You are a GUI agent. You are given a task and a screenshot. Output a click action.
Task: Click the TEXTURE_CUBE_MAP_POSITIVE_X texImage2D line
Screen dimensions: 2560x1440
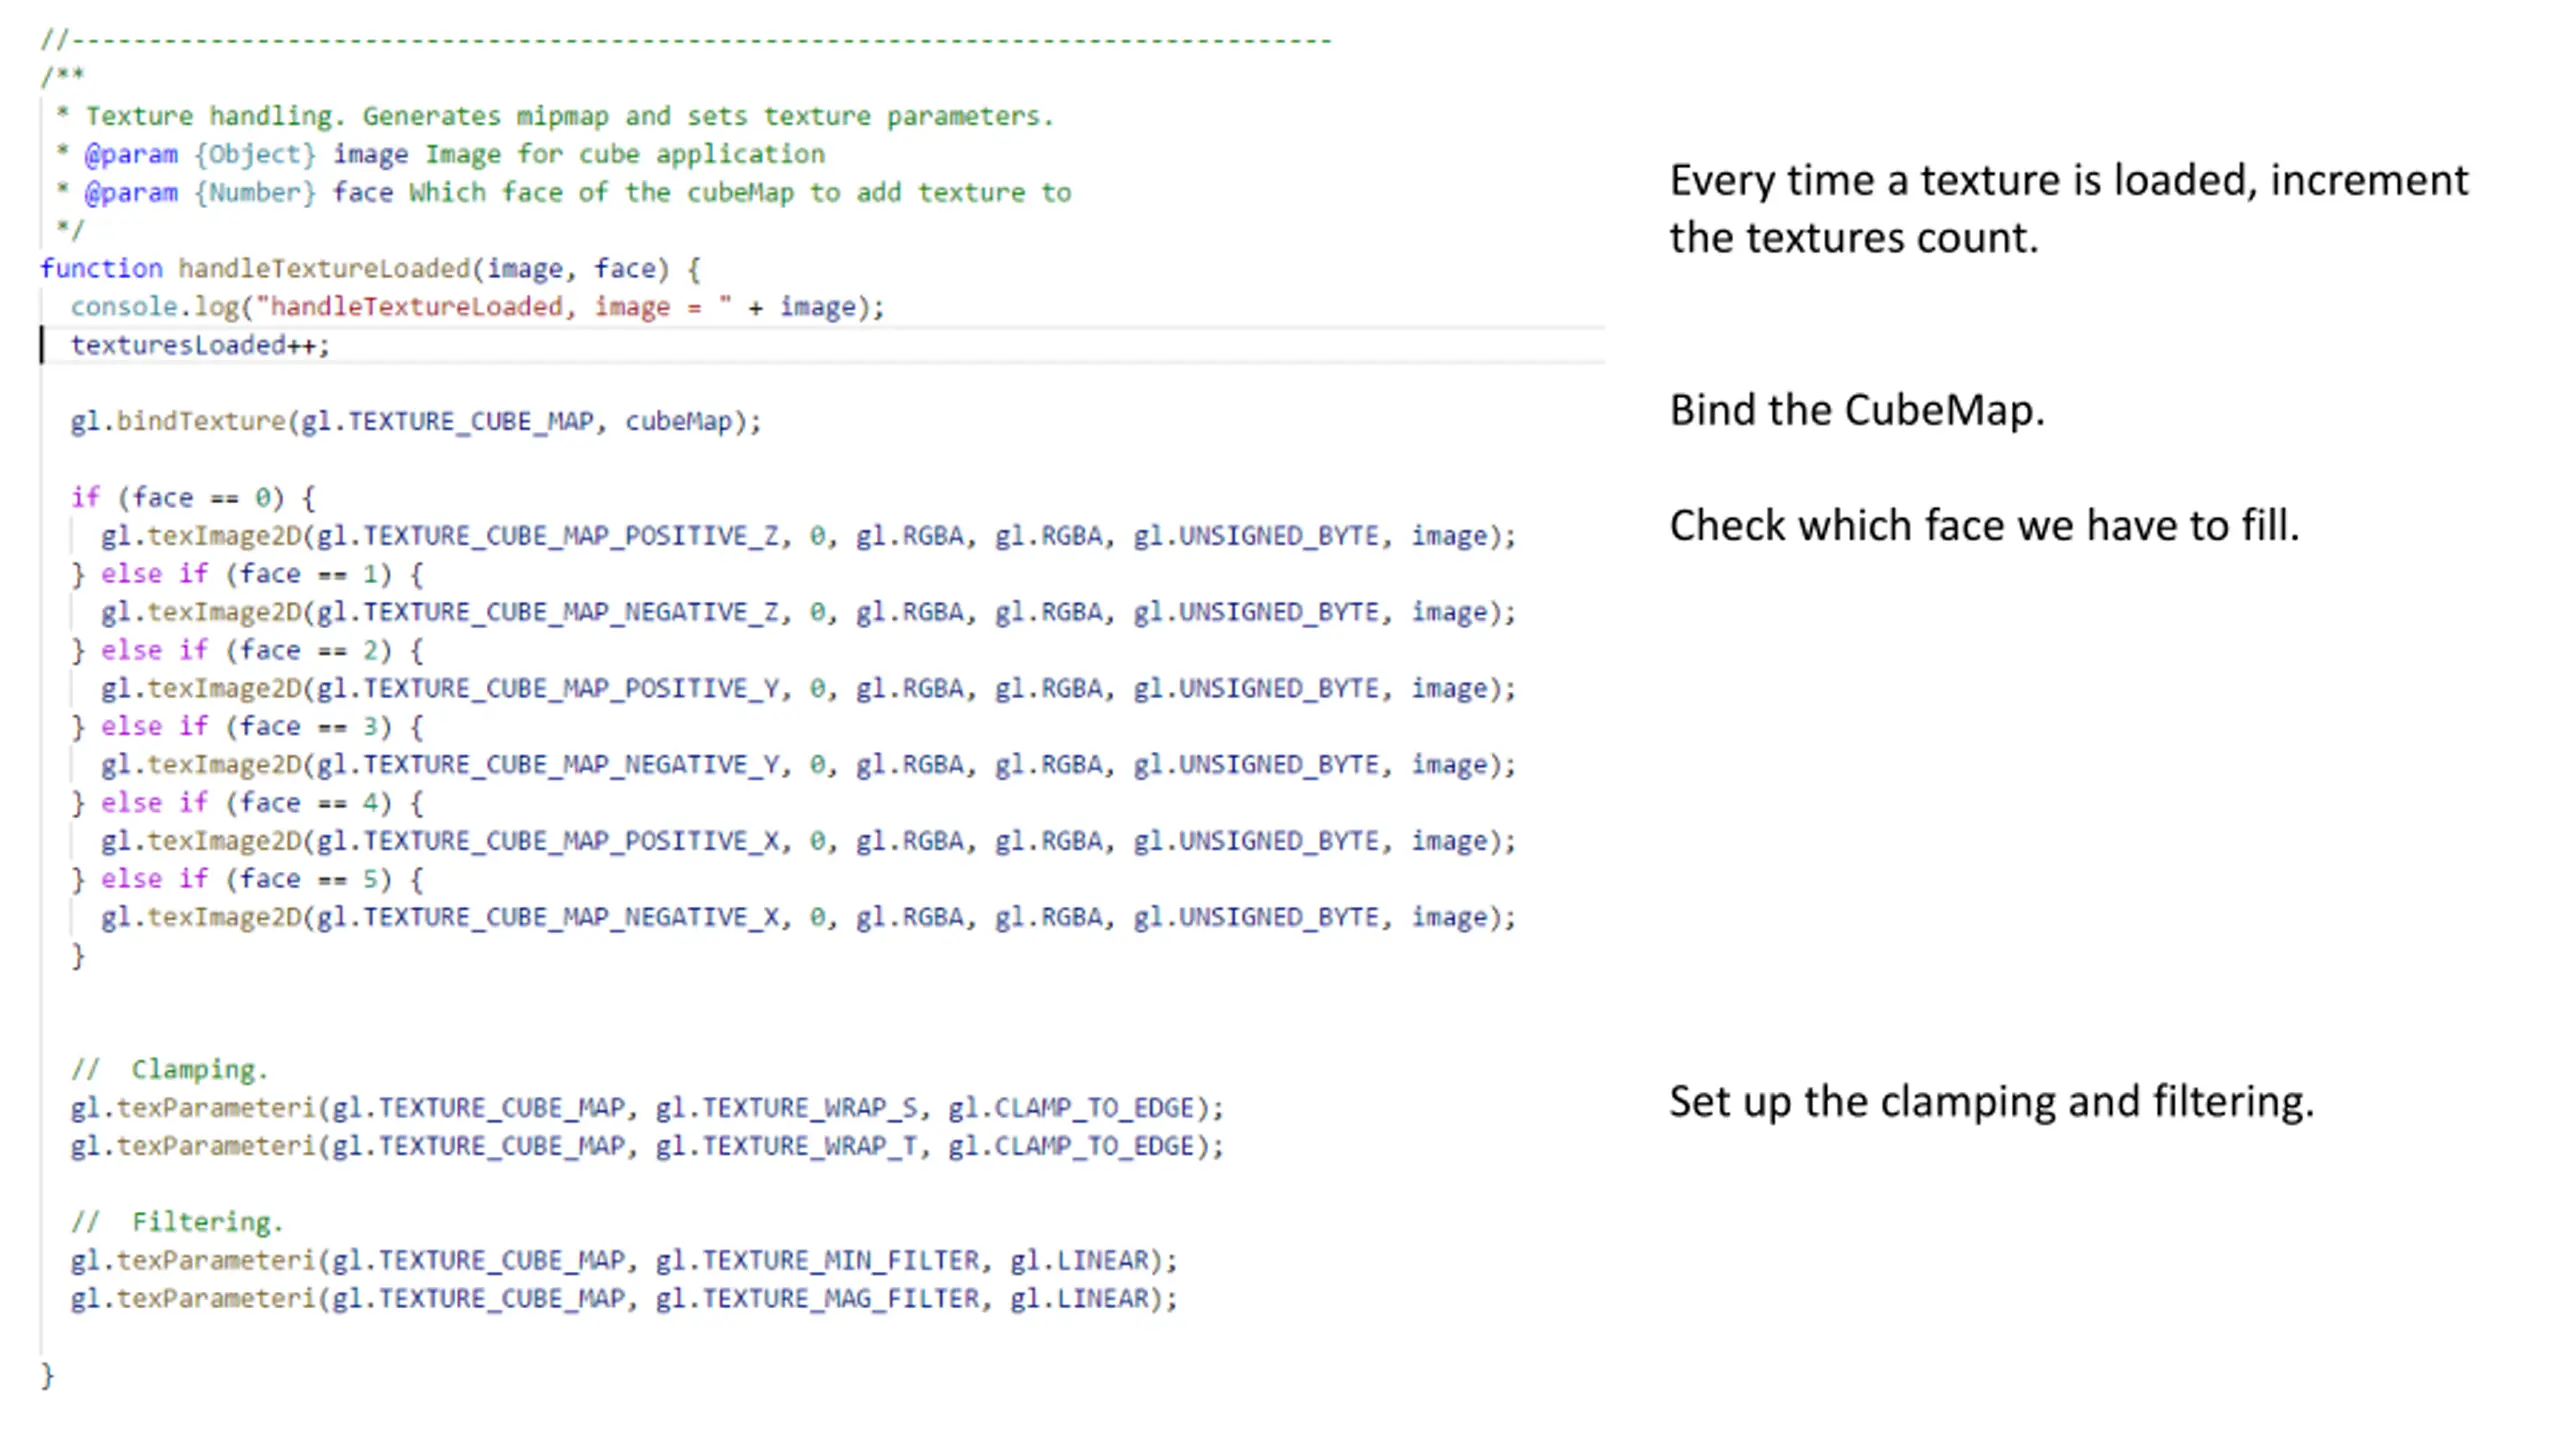(808, 841)
